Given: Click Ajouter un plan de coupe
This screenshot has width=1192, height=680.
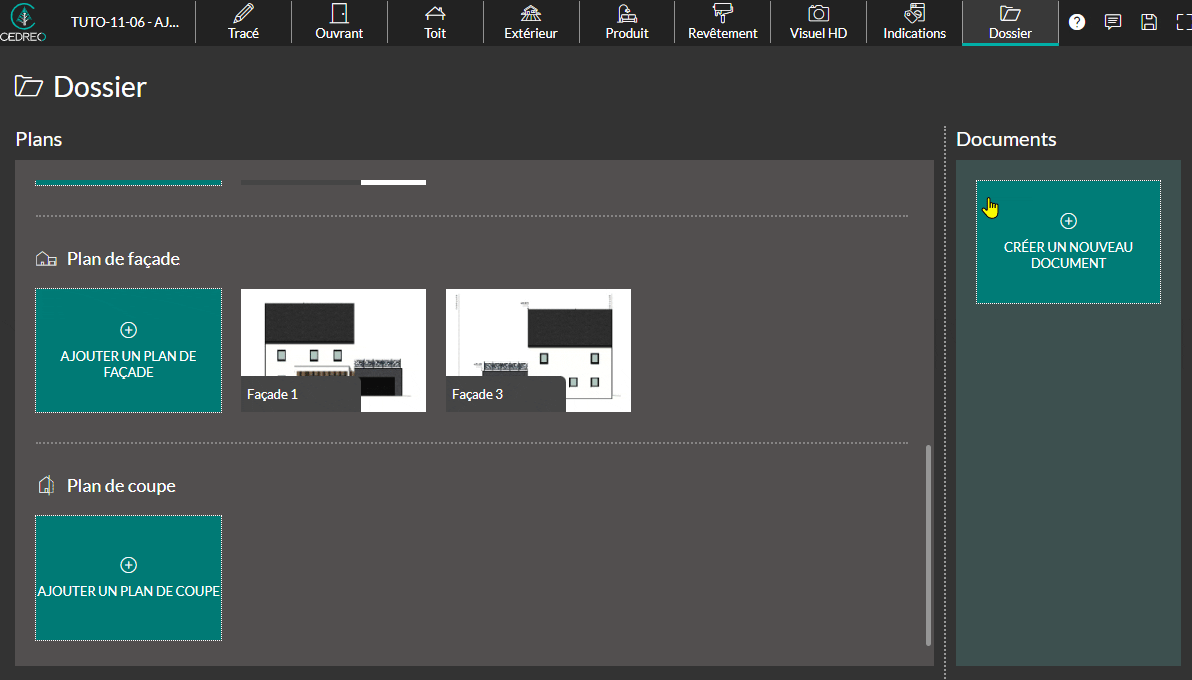Looking at the screenshot, I should 128,578.
